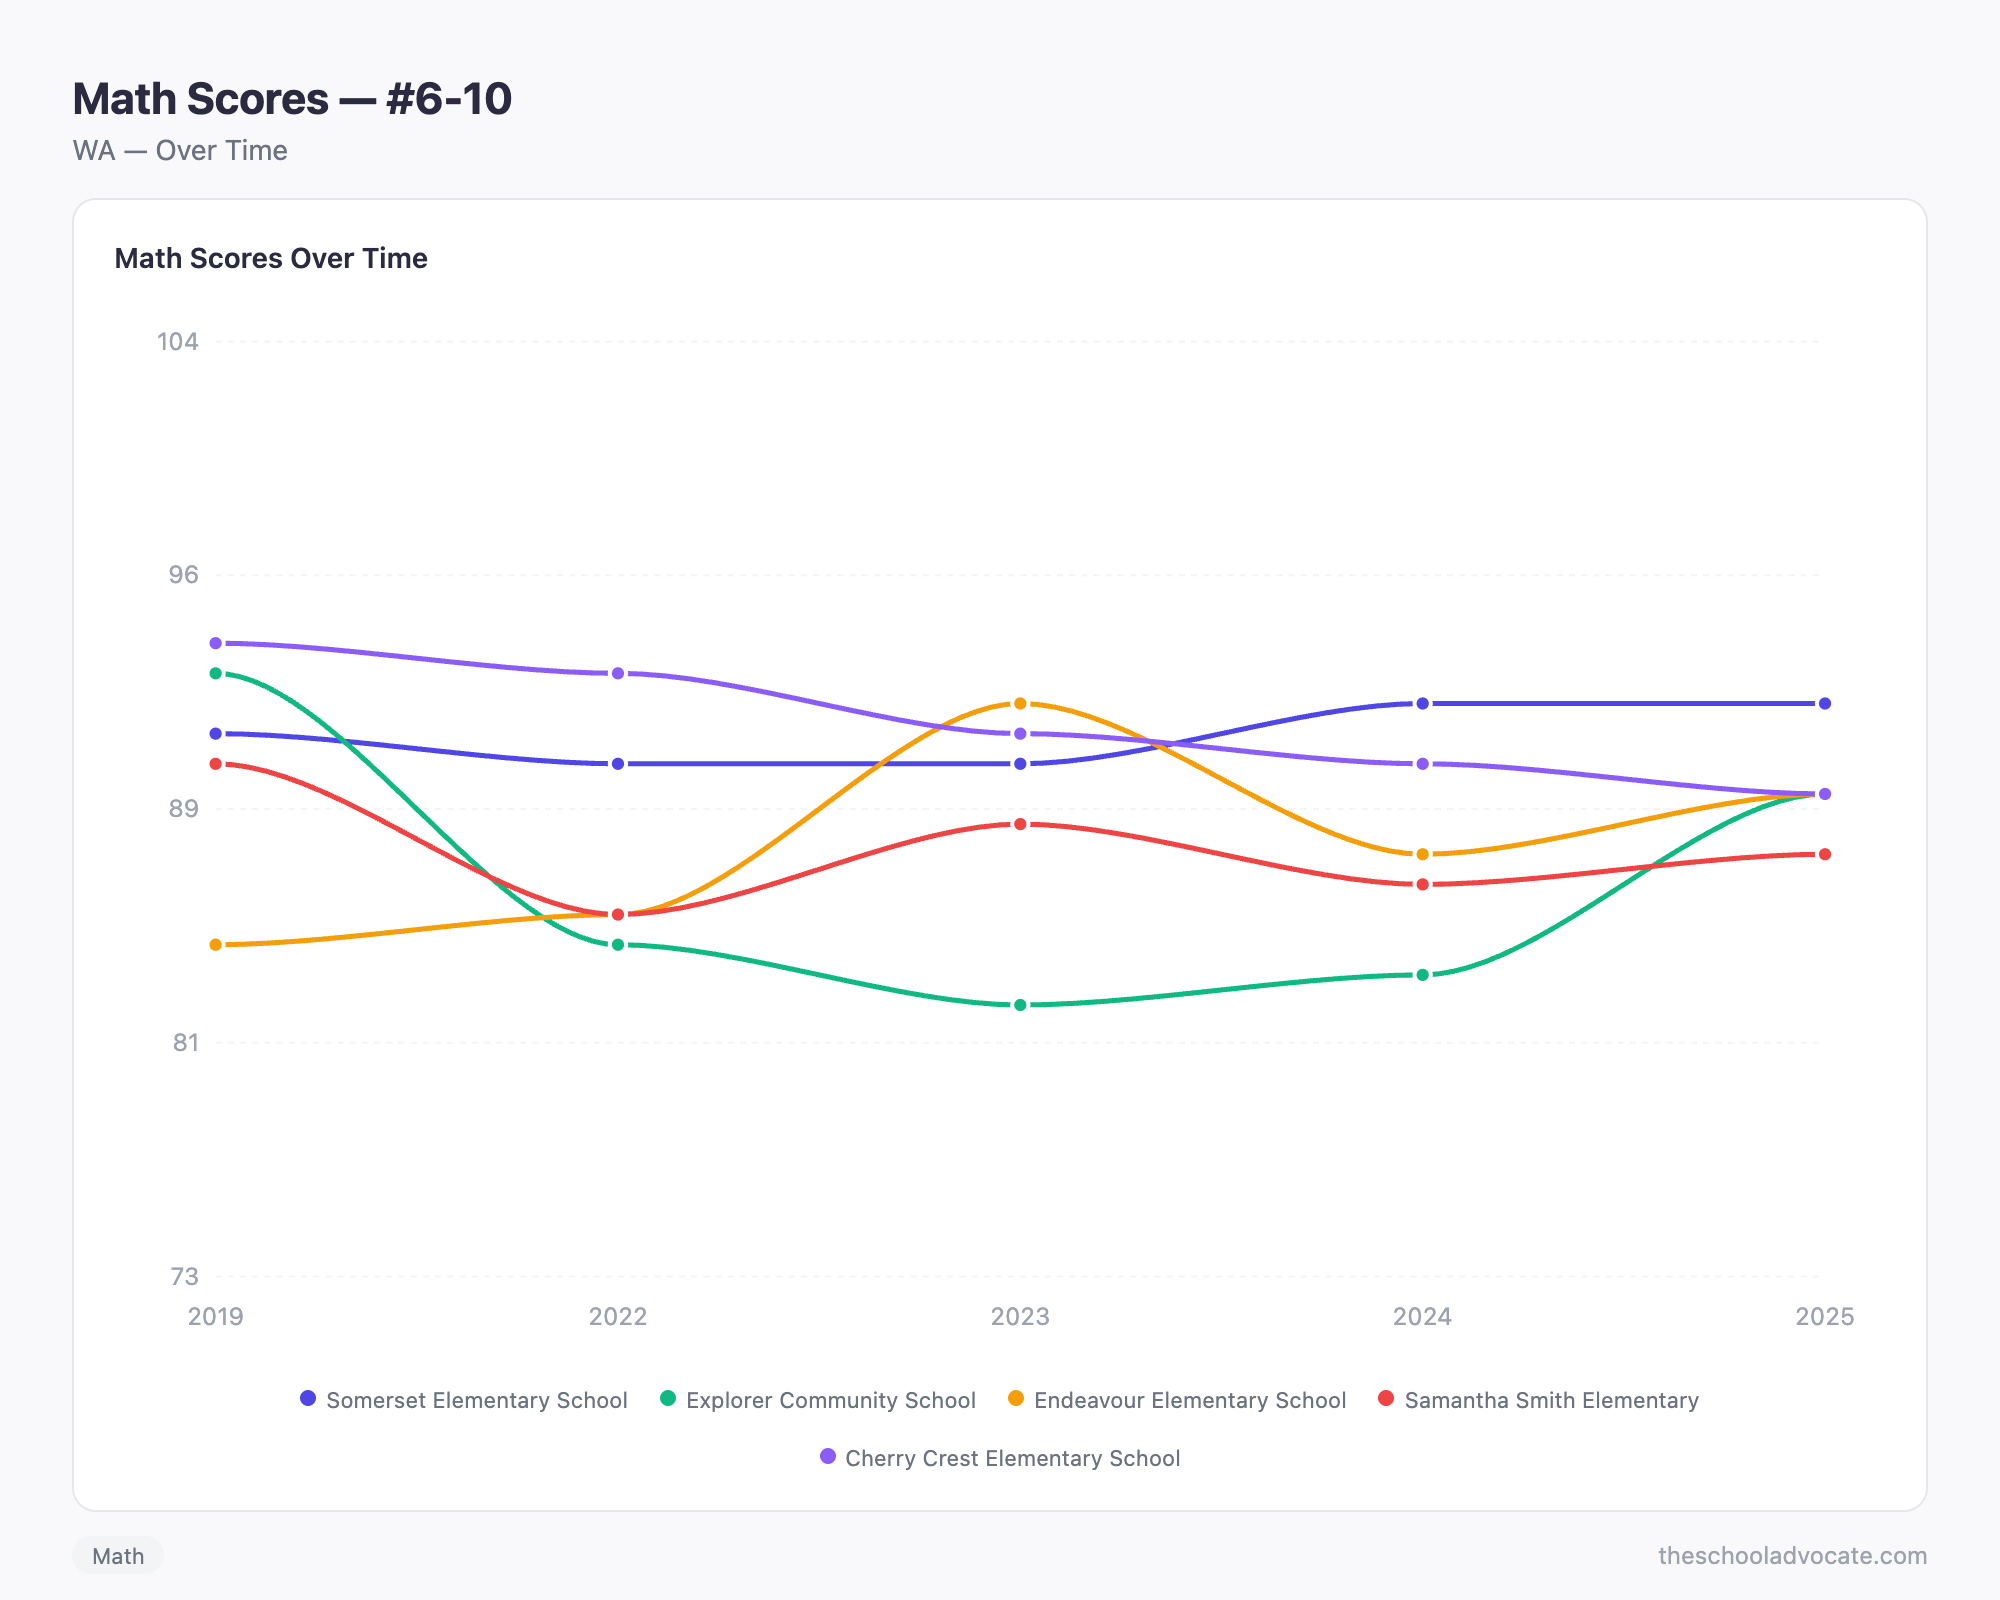This screenshot has height=1600, width=2000.
Task: Click the Explorer Community School green legend dot
Action: point(668,1398)
